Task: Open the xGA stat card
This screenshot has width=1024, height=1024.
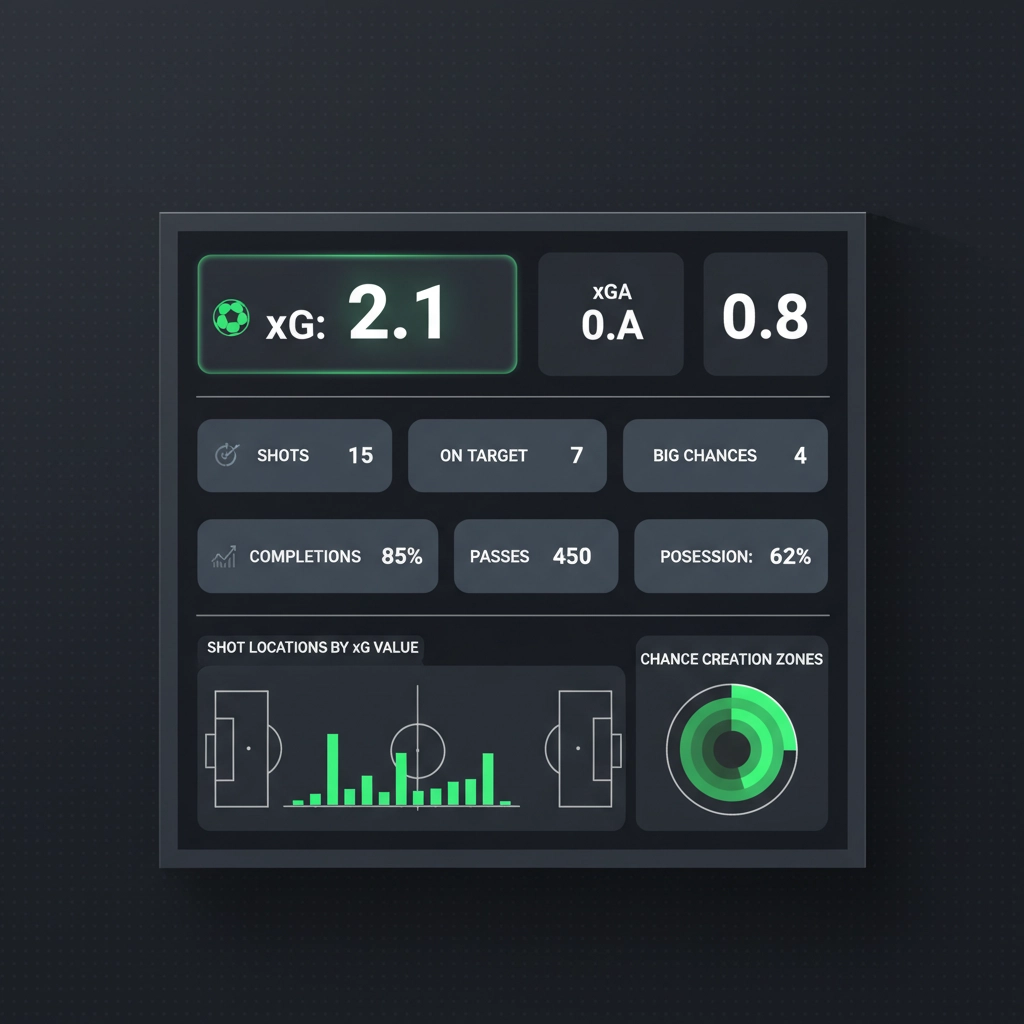Action: click(611, 314)
